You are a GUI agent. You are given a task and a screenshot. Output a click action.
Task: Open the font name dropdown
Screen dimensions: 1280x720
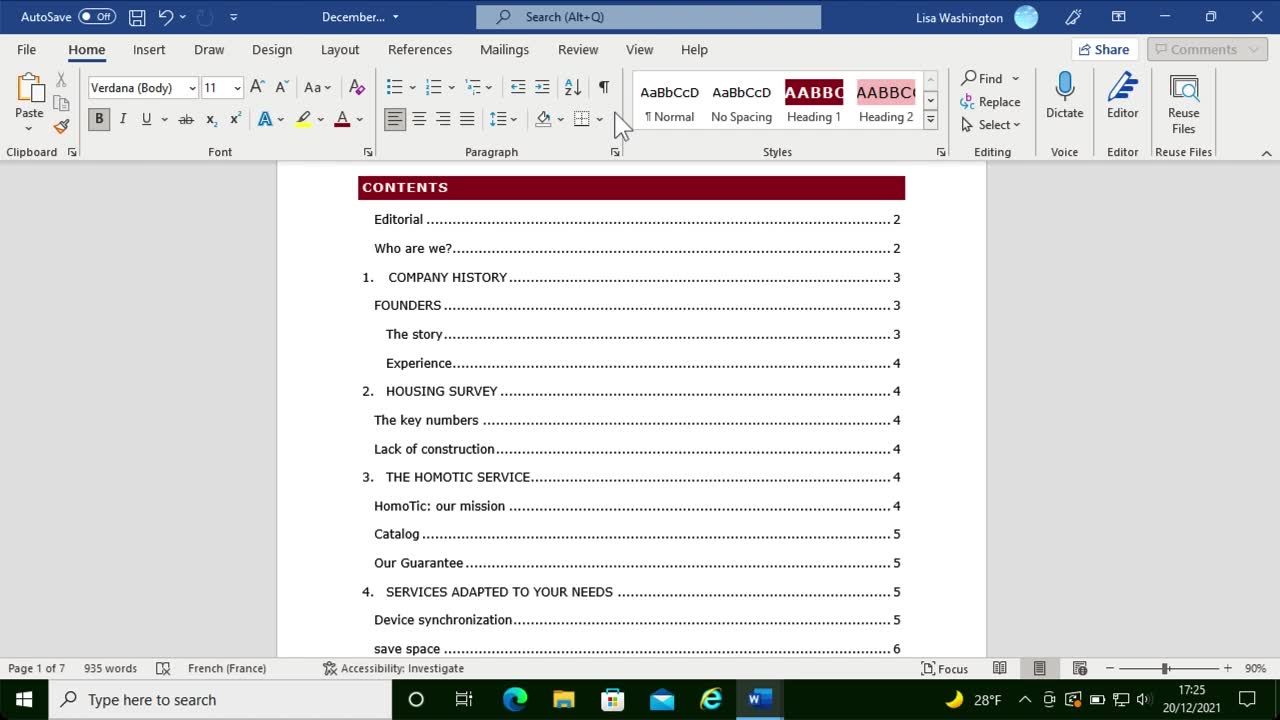[192, 88]
